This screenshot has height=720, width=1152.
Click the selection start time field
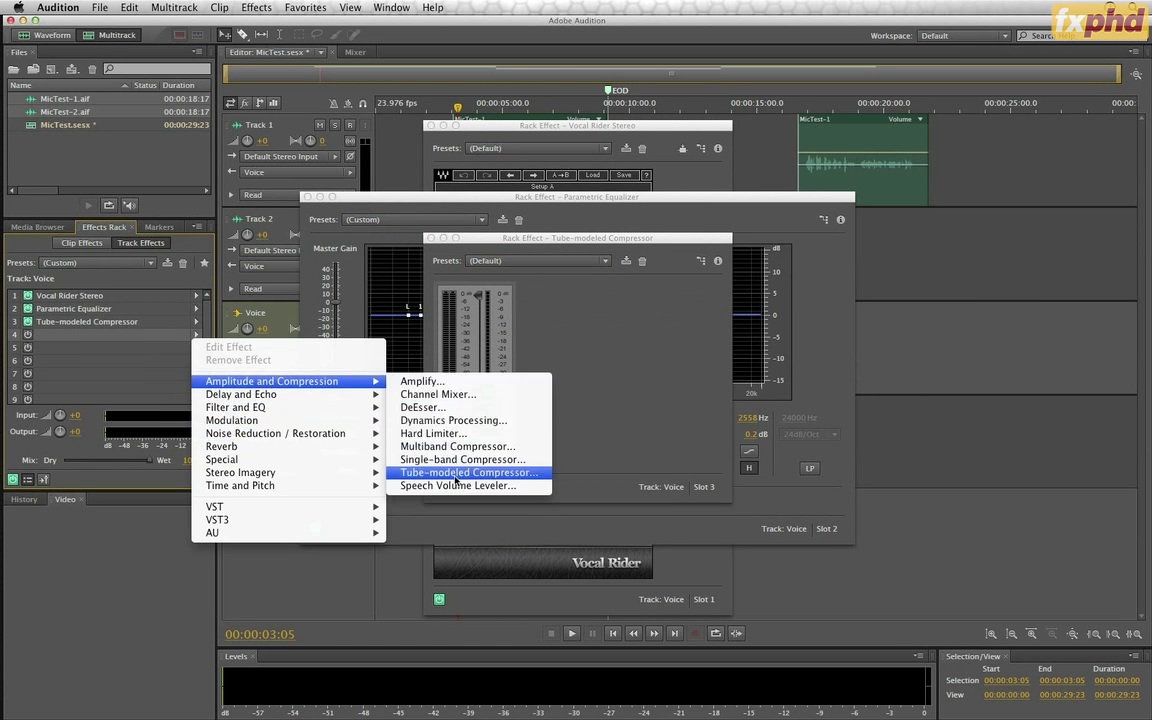[1006, 681]
